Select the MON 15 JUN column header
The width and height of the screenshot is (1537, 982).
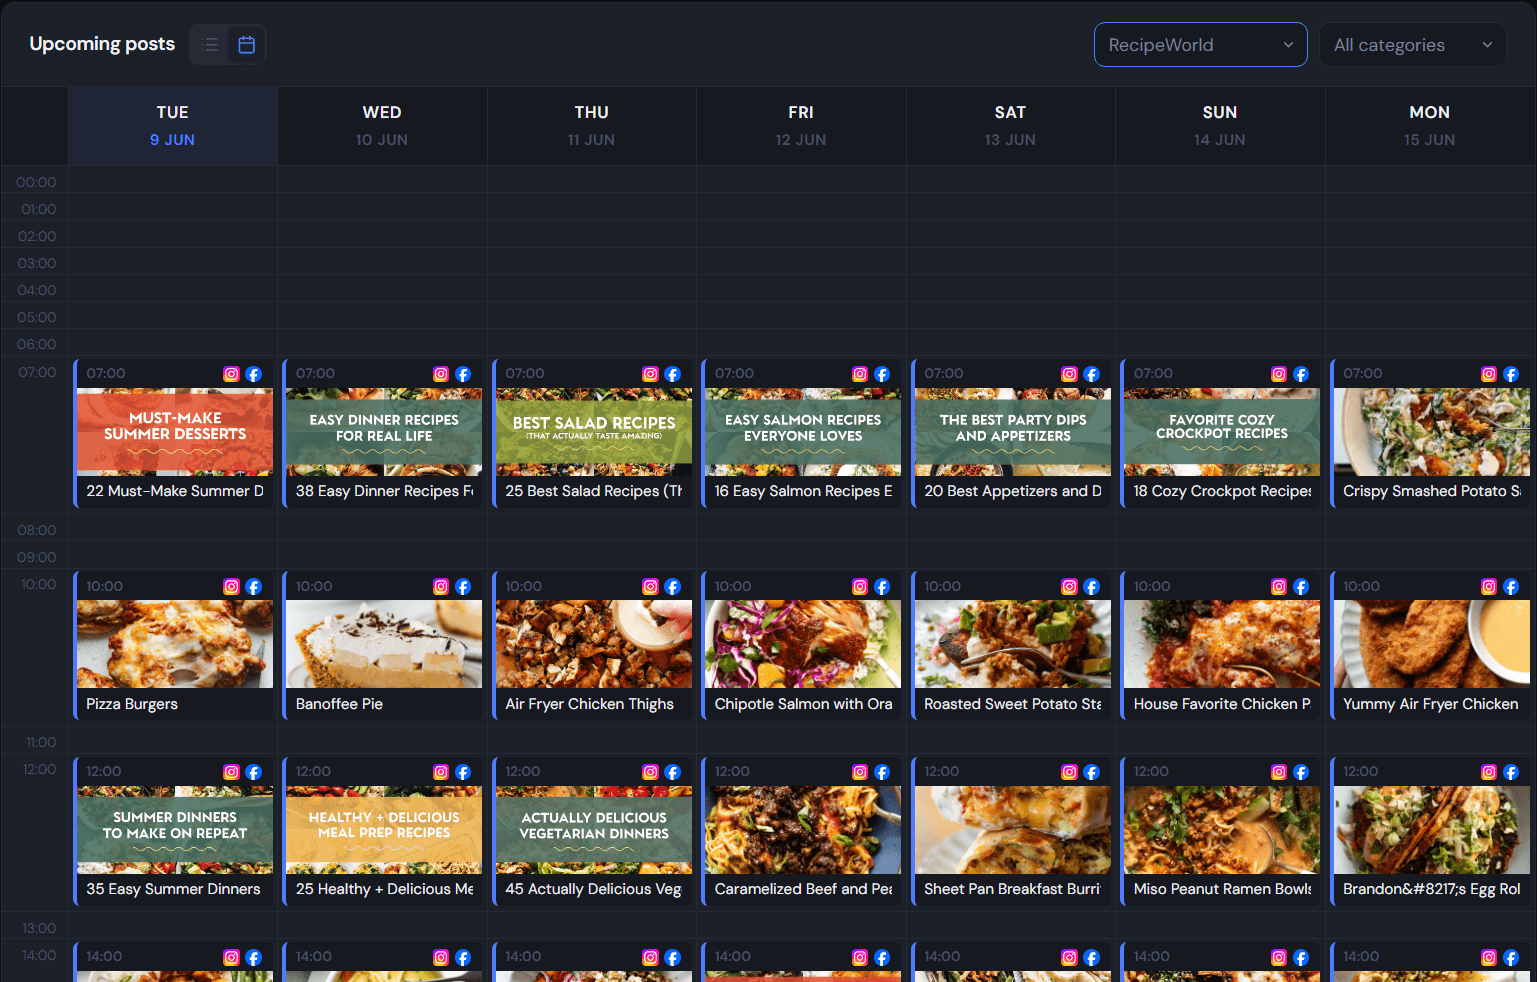[1430, 126]
